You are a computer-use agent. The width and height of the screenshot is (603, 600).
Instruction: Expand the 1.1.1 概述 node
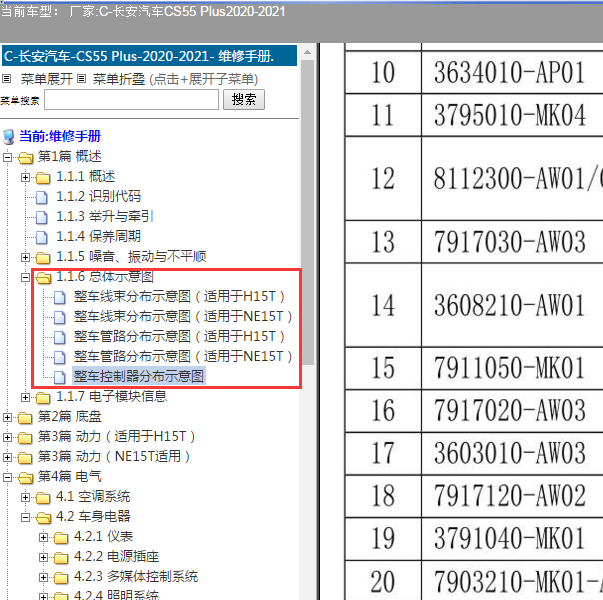(25, 177)
